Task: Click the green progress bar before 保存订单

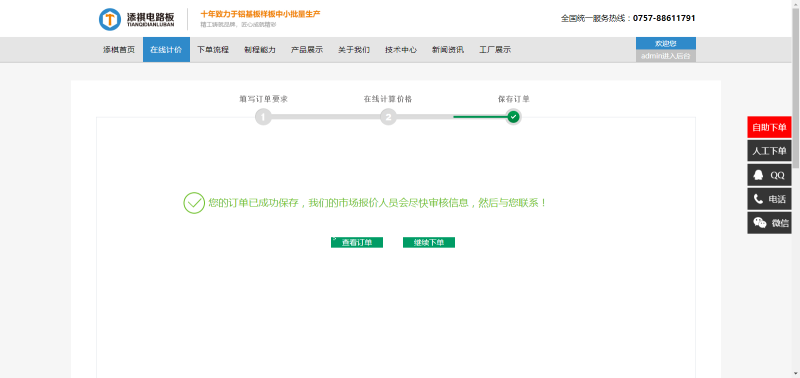Action: pyautogui.click(x=480, y=117)
